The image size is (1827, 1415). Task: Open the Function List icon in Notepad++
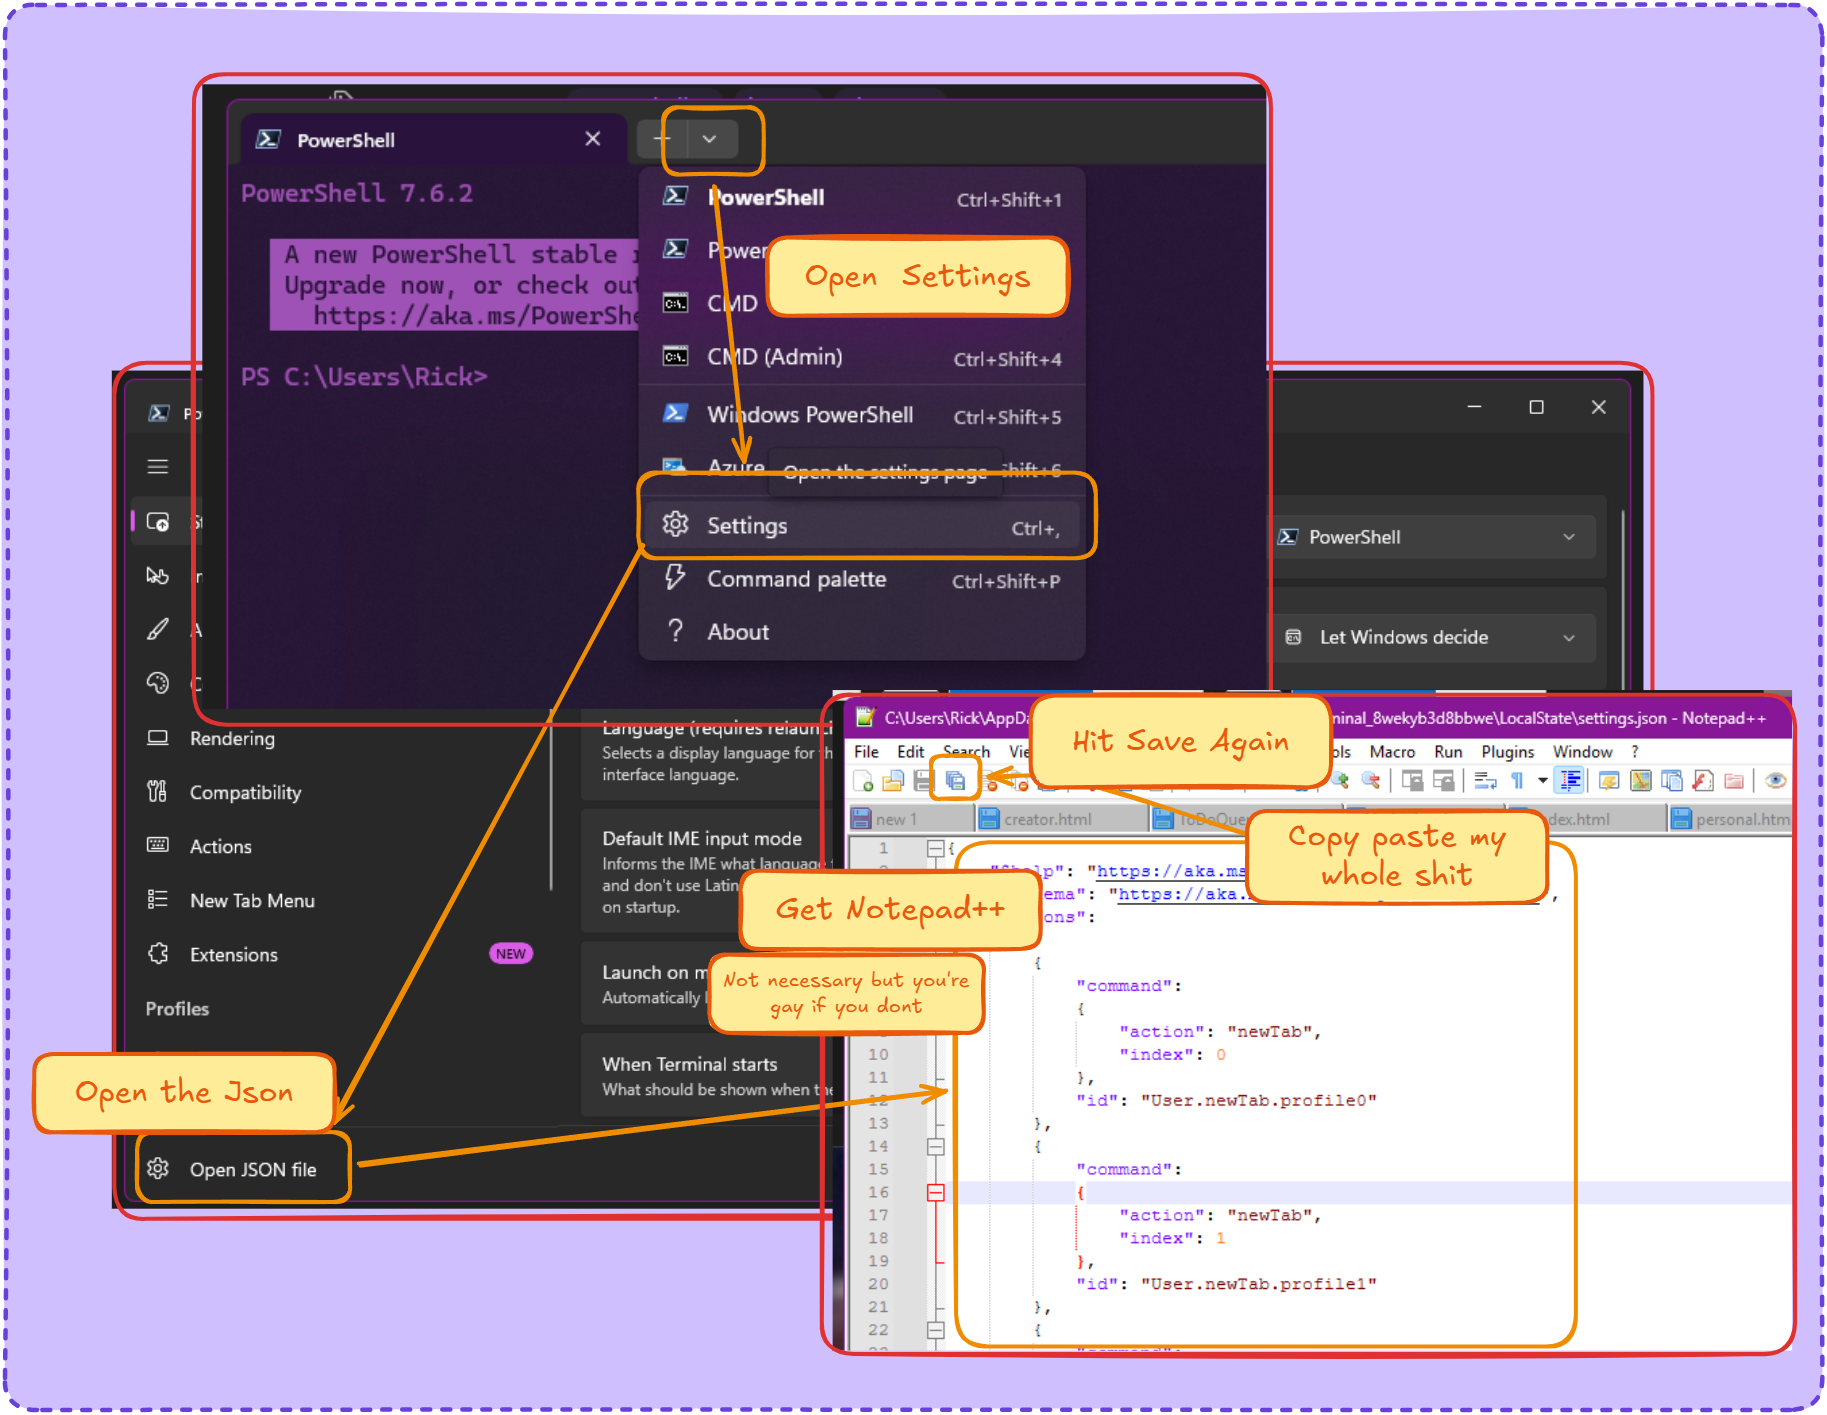click(1702, 780)
